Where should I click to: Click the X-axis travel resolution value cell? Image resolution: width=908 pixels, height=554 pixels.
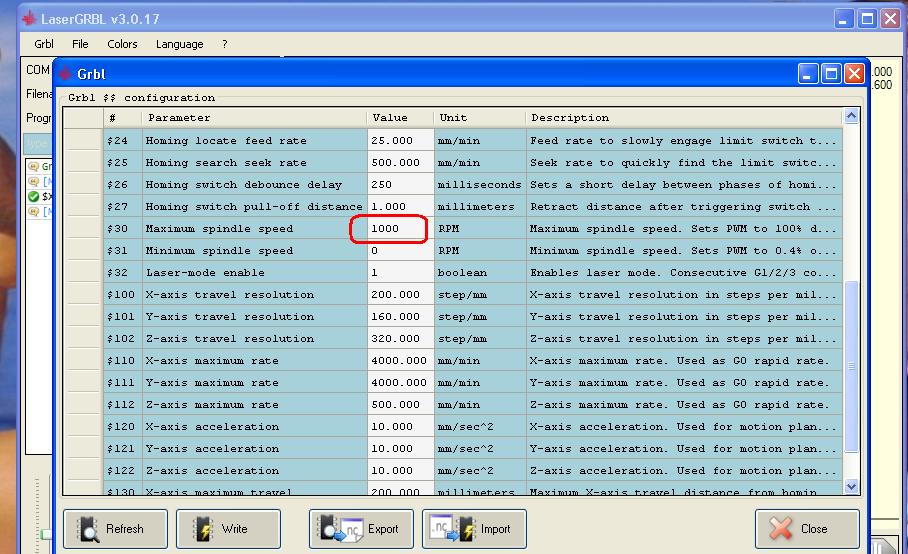click(400, 295)
